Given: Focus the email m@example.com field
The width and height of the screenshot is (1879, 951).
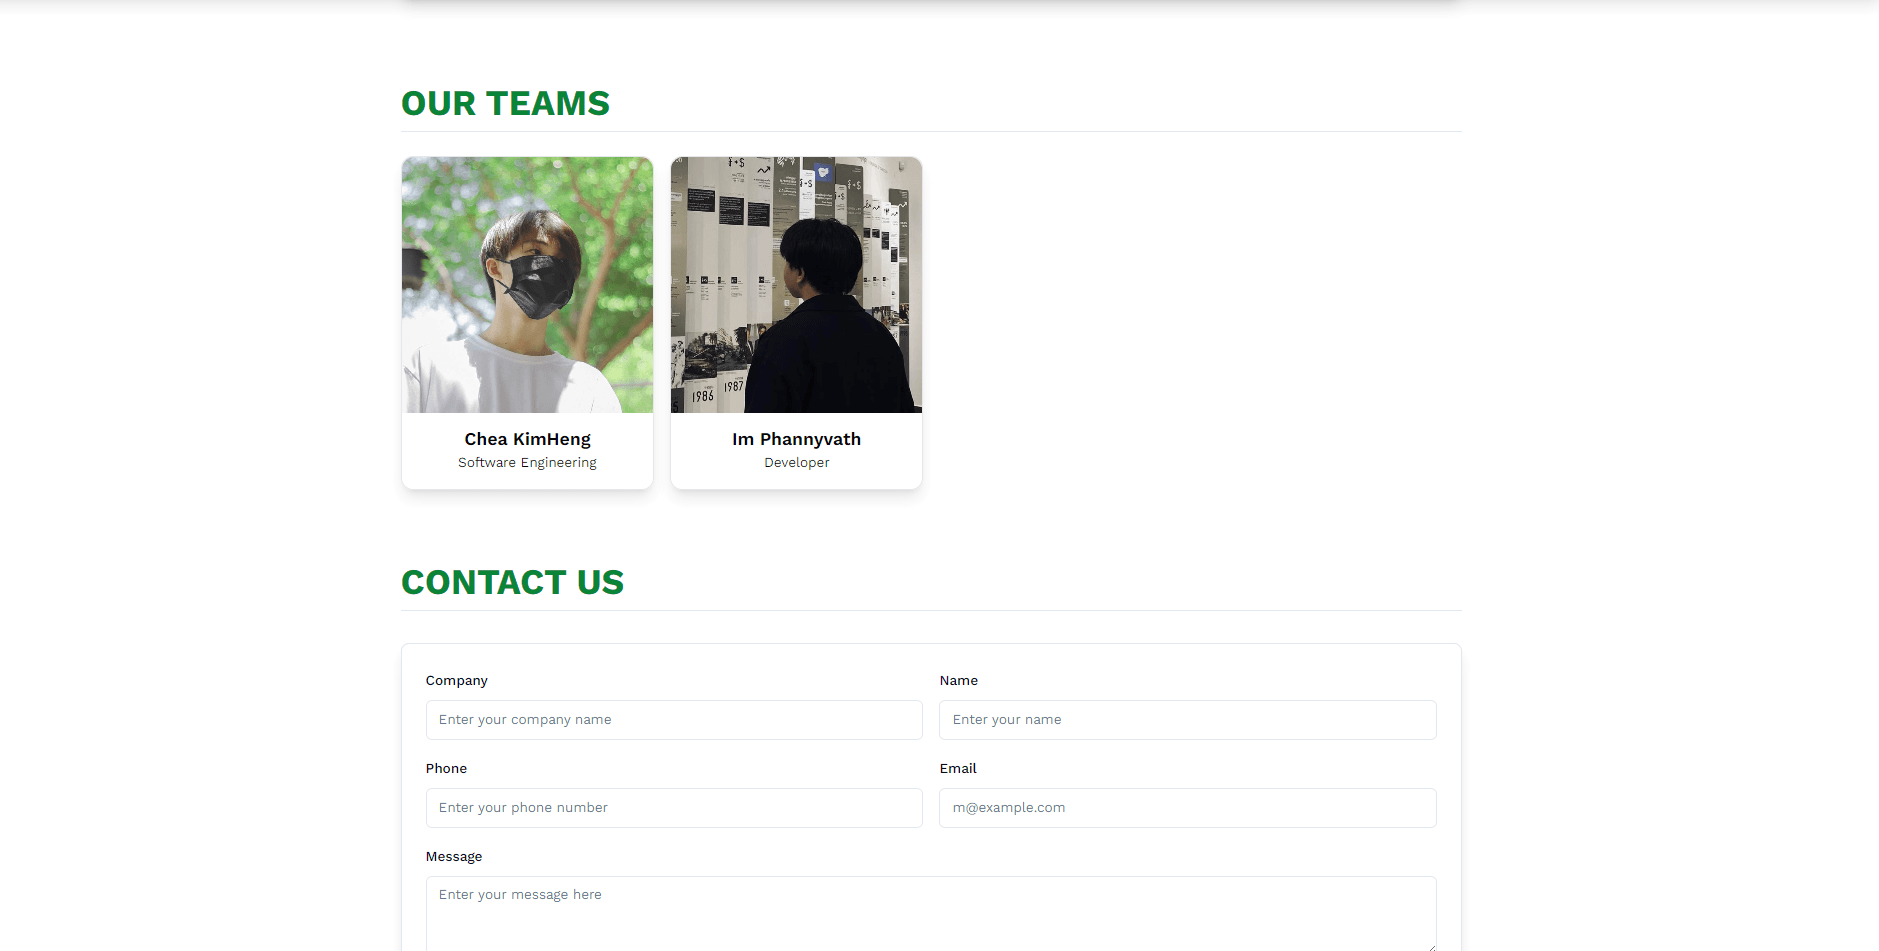Looking at the screenshot, I should 1187,808.
